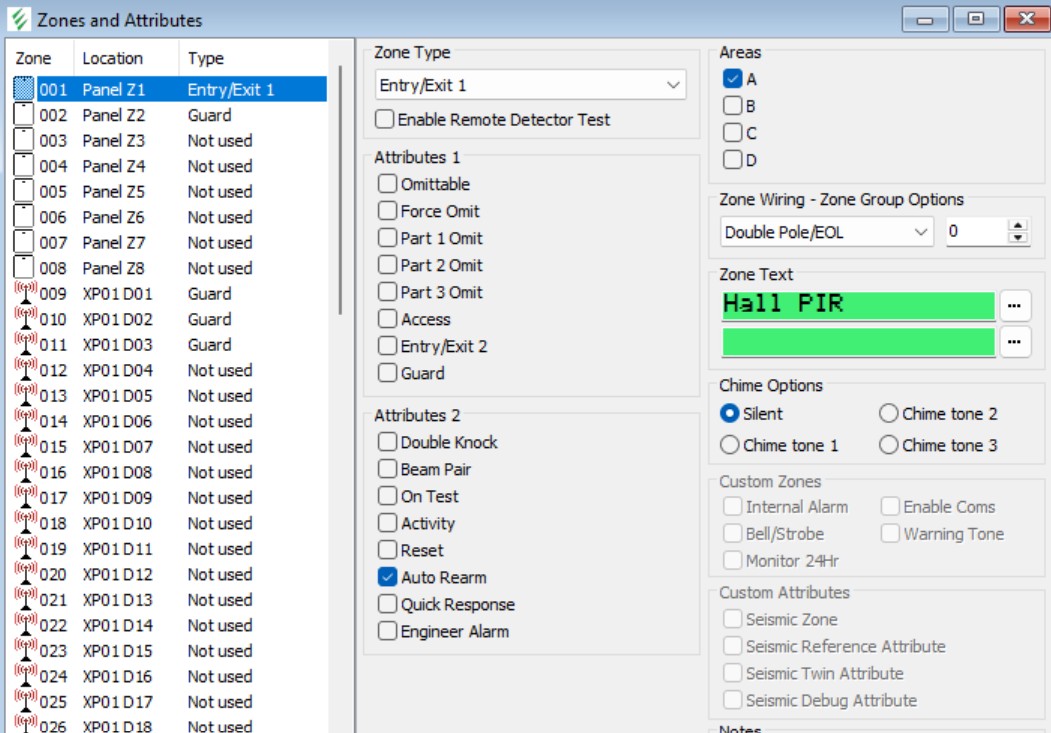
Task: Select the wireless icon beside zone 015
Action: click(x=24, y=447)
